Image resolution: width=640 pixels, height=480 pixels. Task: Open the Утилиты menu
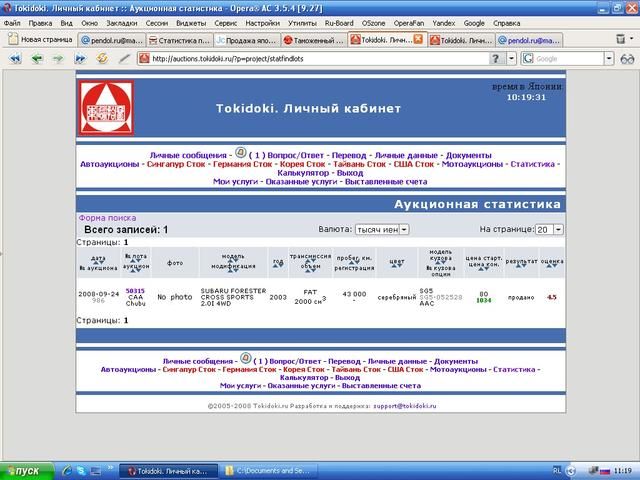click(302, 23)
